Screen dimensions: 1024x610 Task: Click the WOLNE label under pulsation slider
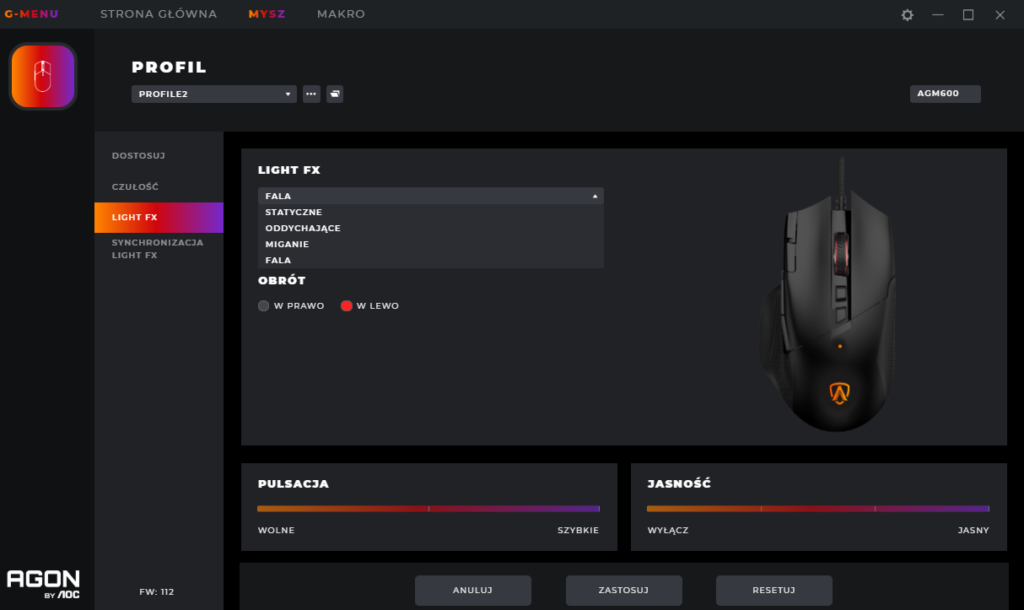pyautogui.click(x=276, y=530)
